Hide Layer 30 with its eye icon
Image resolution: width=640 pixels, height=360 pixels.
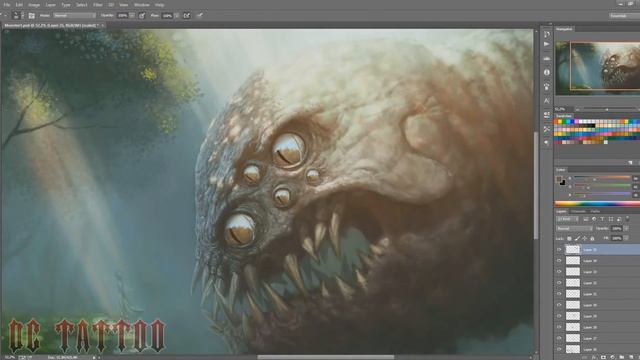(x=559, y=305)
